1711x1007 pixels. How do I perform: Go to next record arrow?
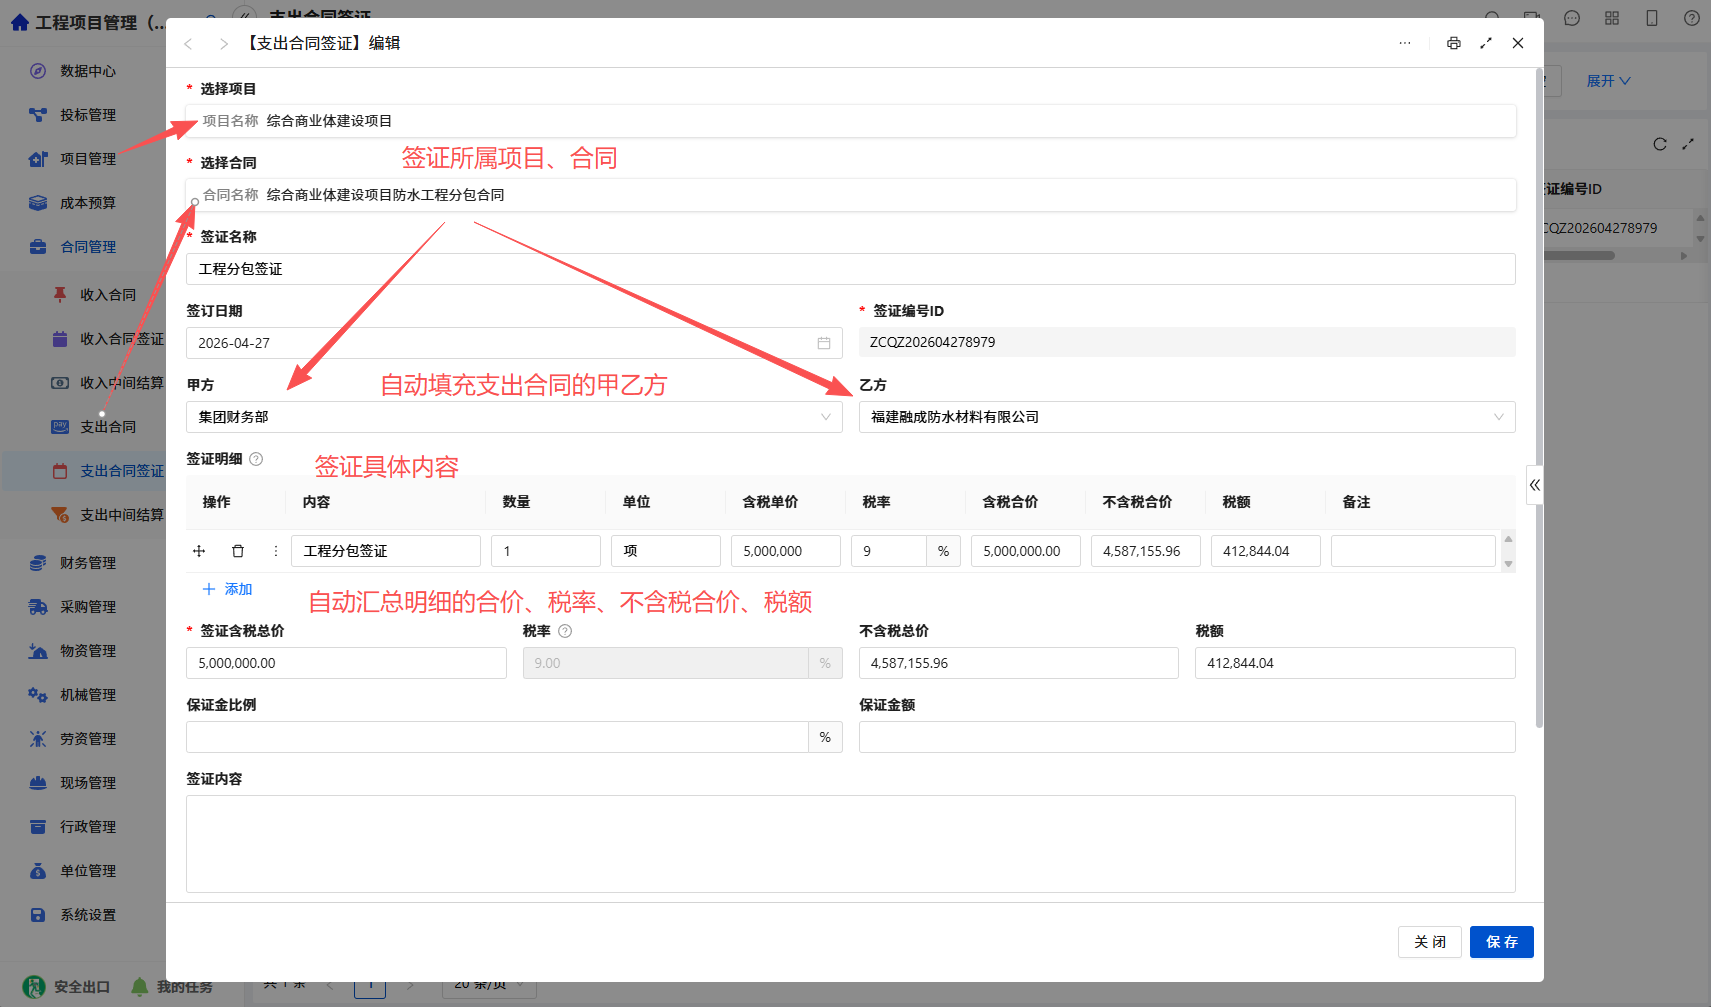coord(223,44)
